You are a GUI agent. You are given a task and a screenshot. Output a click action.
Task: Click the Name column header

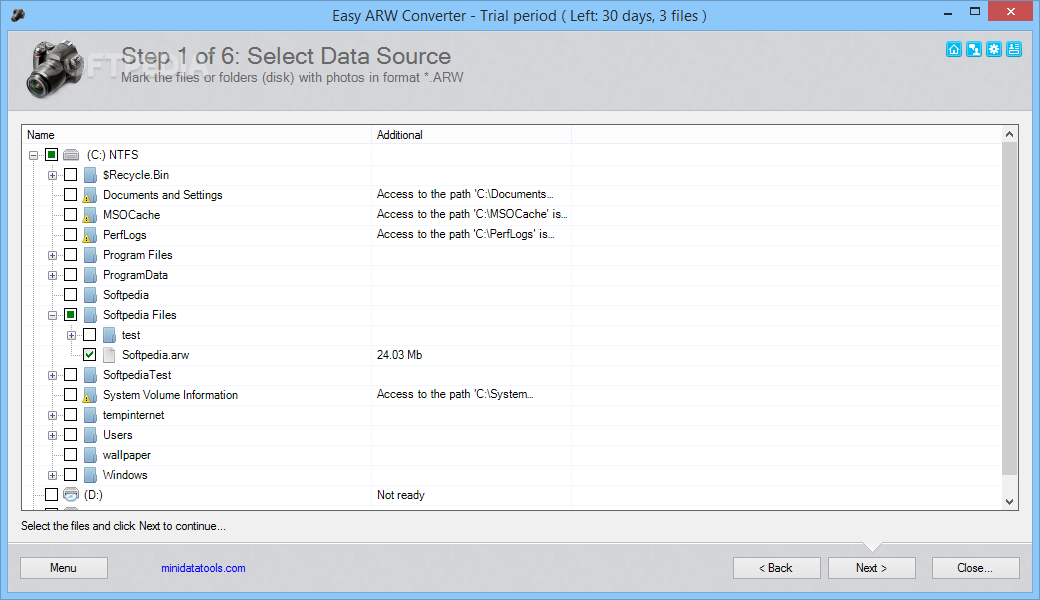click(197, 135)
